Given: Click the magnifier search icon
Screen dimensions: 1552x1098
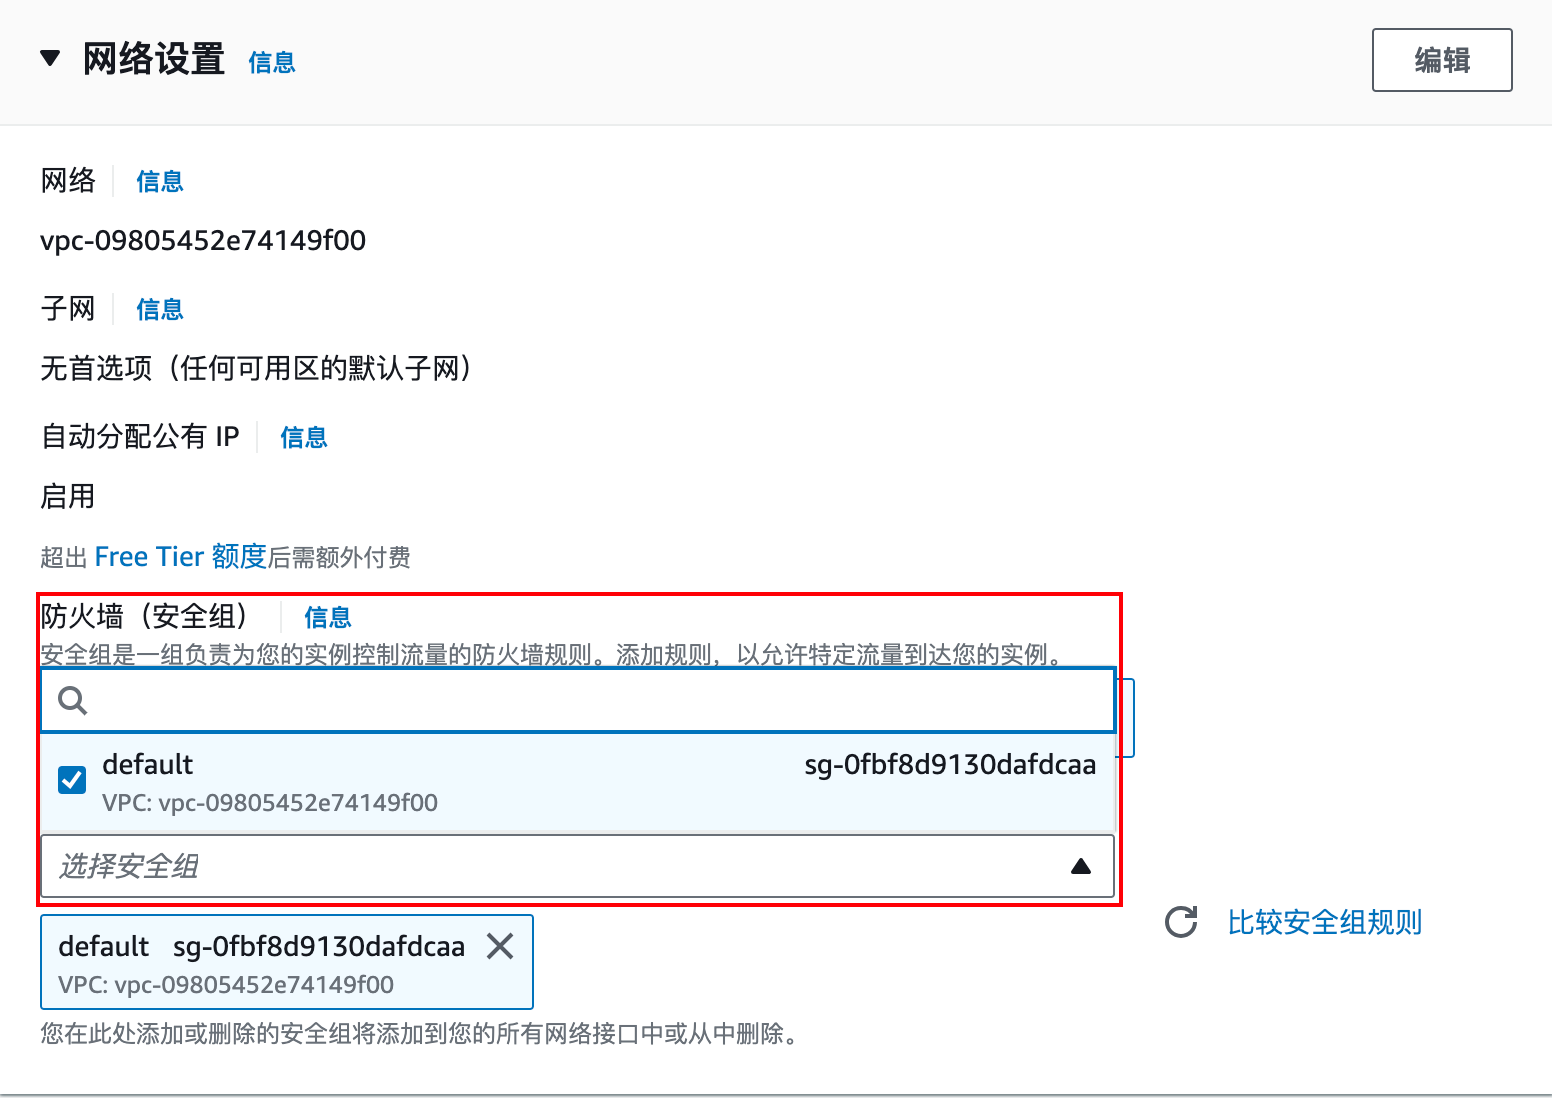Looking at the screenshot, I should [73, 700].
